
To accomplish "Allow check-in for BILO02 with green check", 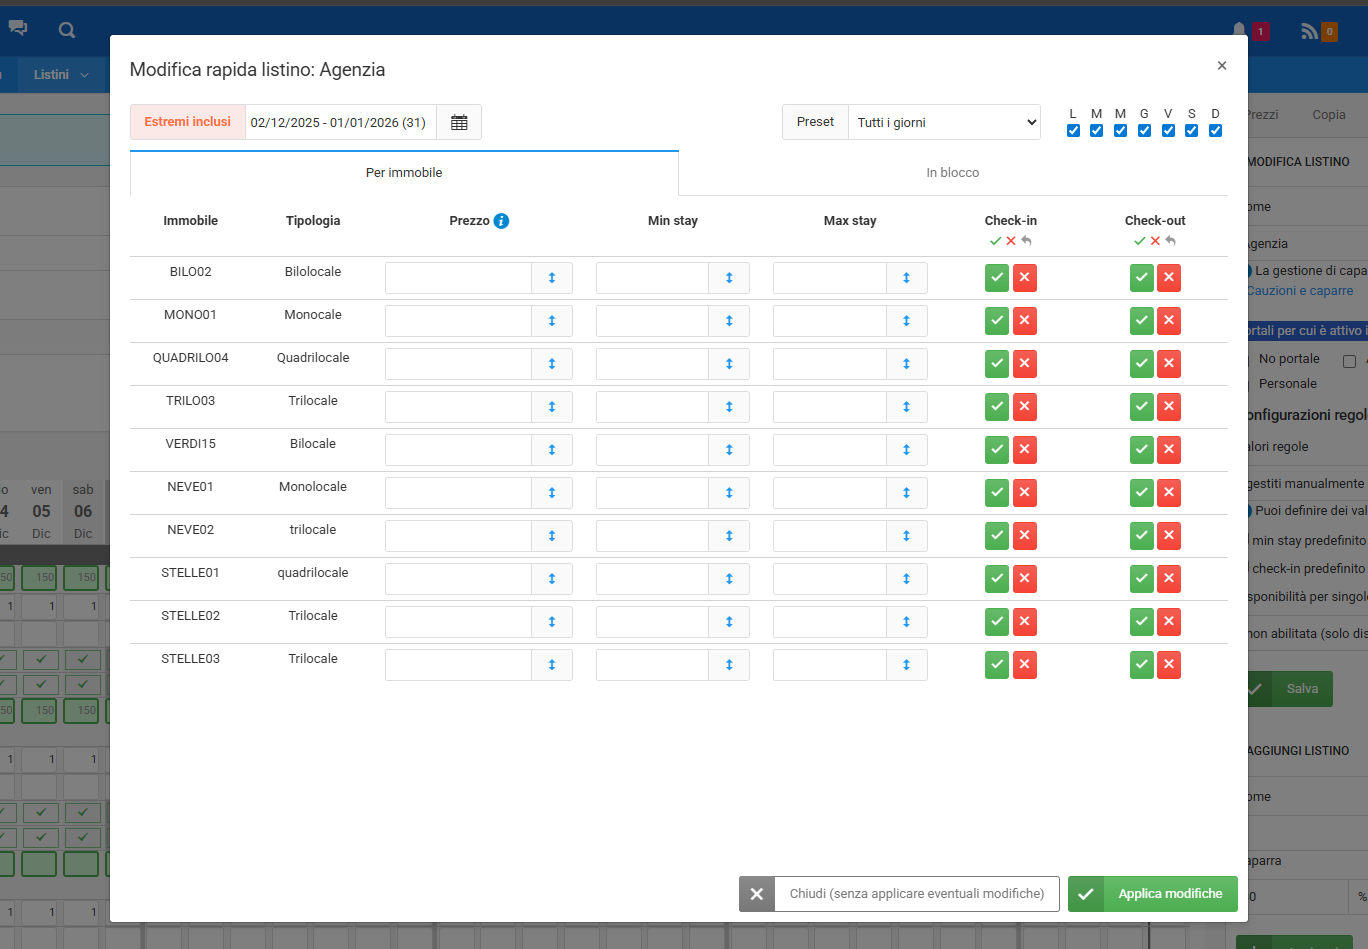I will click(996, 278).
